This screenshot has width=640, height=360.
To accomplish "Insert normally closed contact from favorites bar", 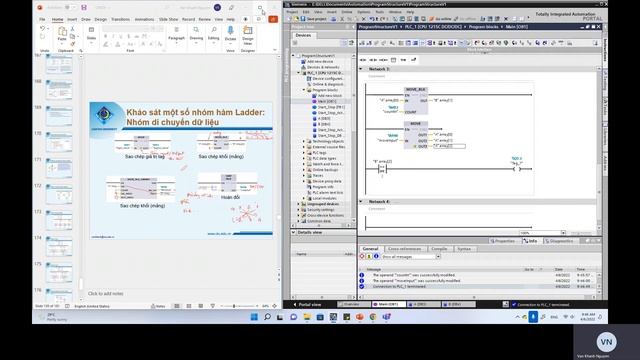I will pyautogui.click(x=373, y=60).
